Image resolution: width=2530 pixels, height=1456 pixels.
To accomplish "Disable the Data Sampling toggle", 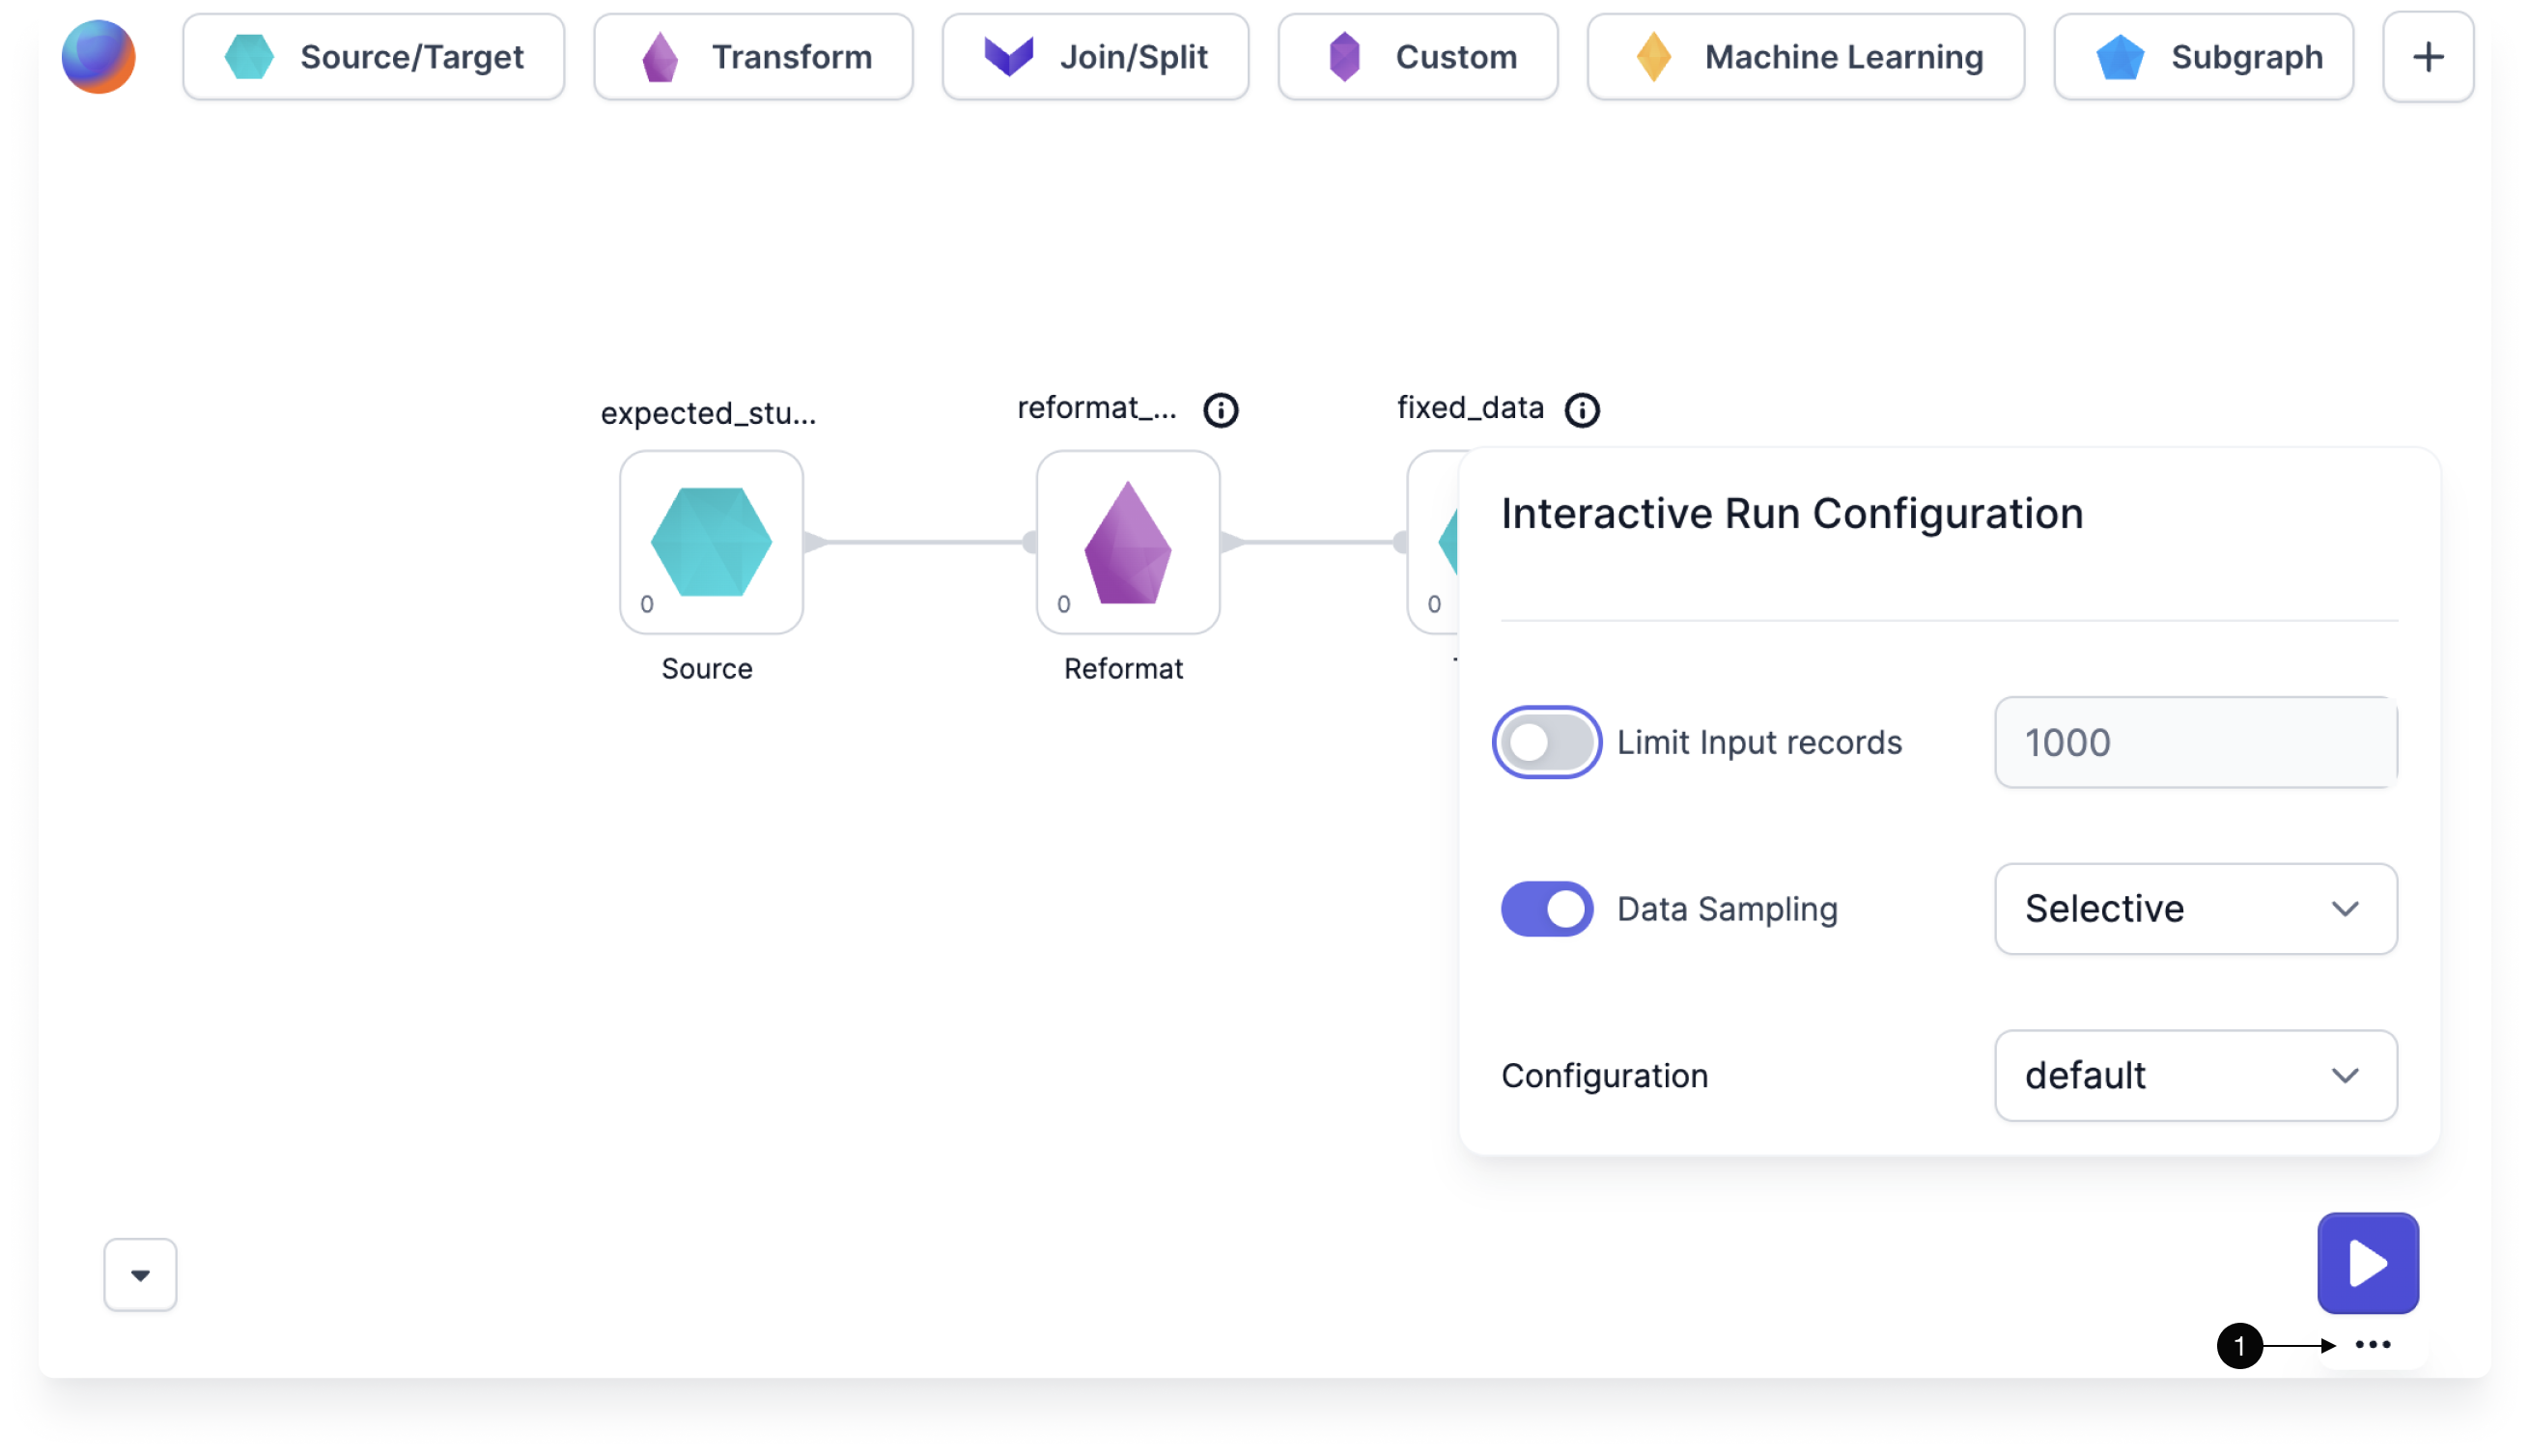I will click(1545, 908).
